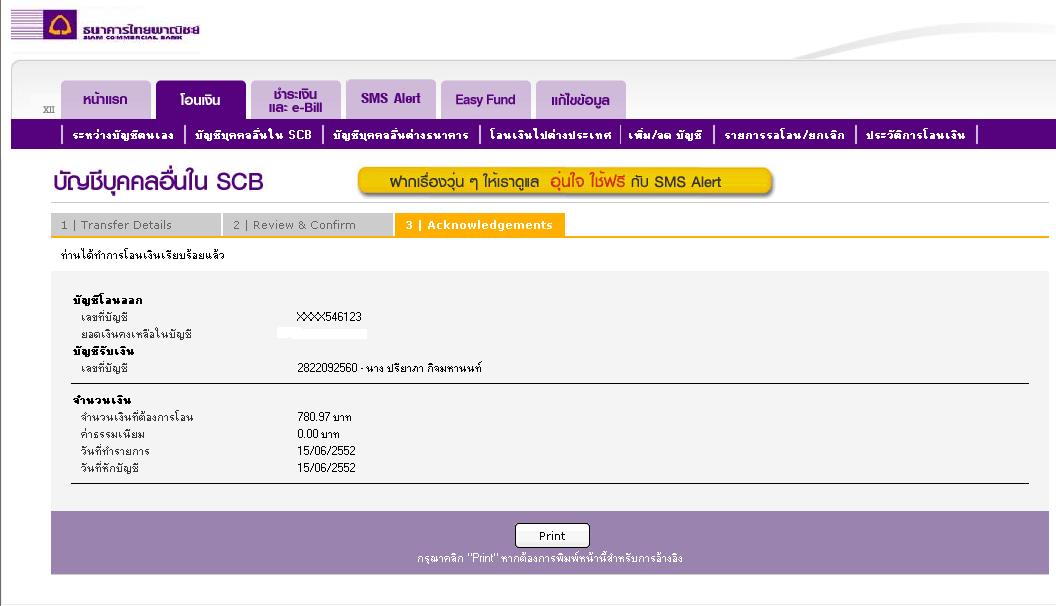The width and height of the screenshot is (1056, 606).
Task: Click the date beside วันที่หักบัญชี
Action: [x=327, y=468]
